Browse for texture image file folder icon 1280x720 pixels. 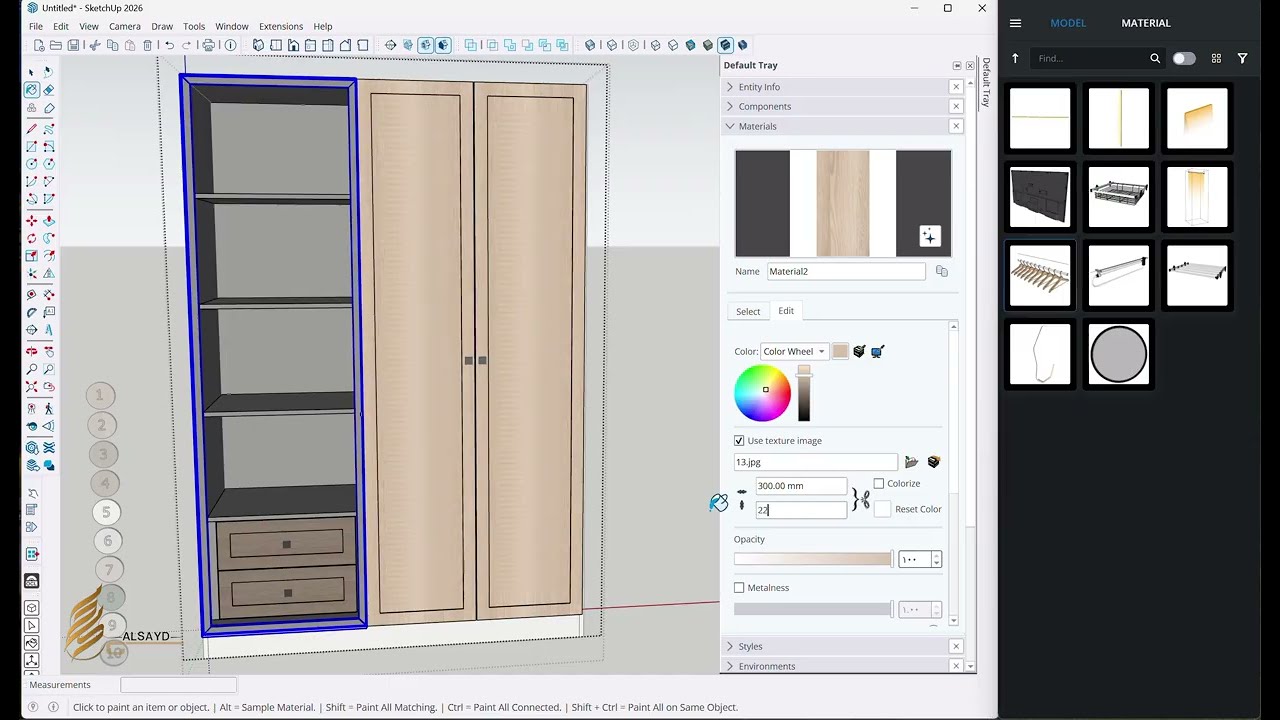(911, 462)
